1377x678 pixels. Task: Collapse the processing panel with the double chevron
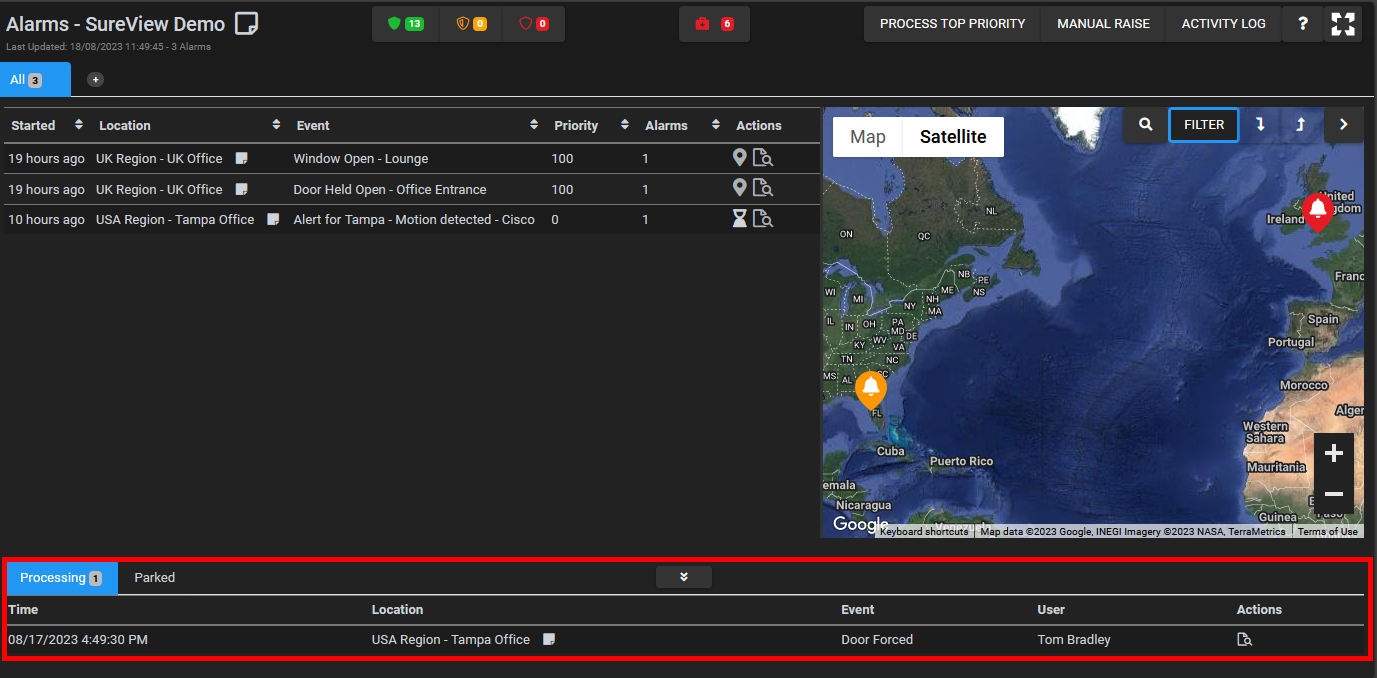tap(684, 577)
